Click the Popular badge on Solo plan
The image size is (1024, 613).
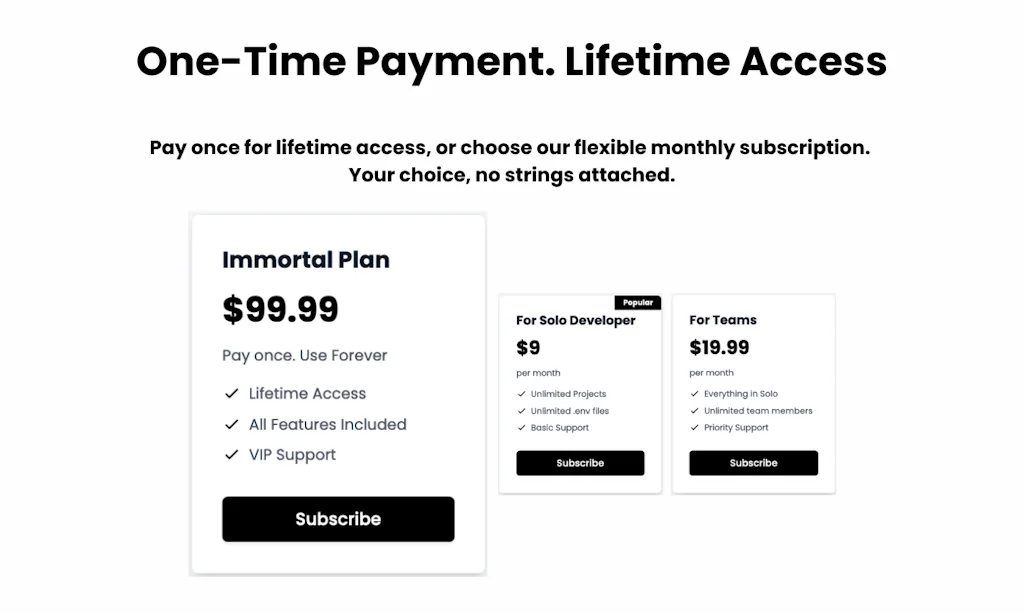tap(637, 302)
